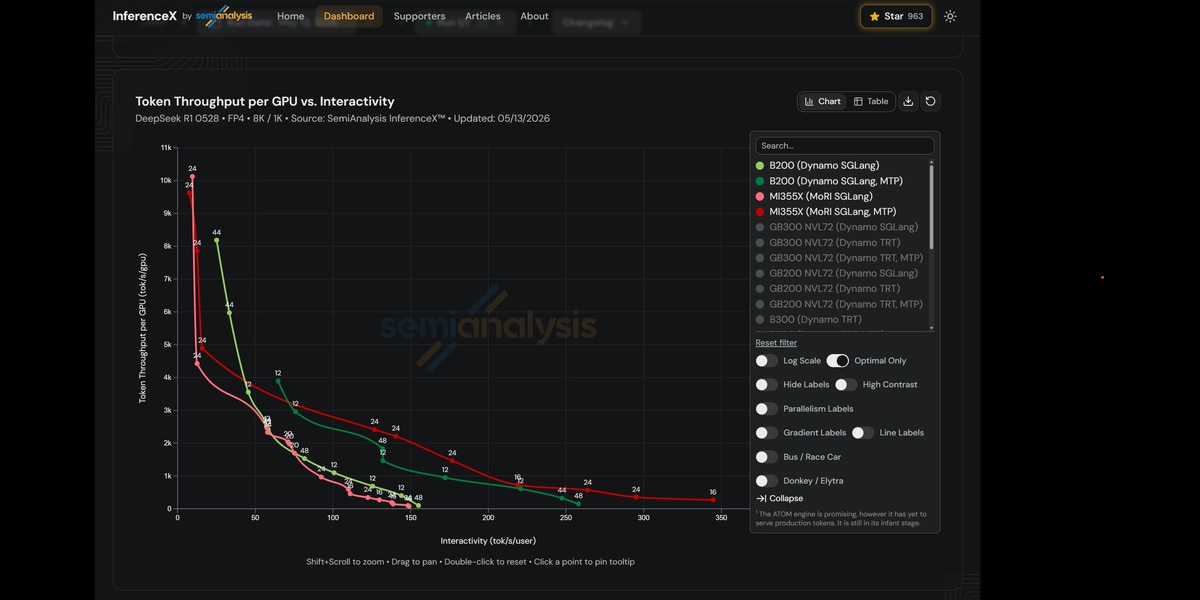This screenshot has width=1200, height=600.
Task: Enable the Donkey / Elytra toggle
Action: (767, 481)
